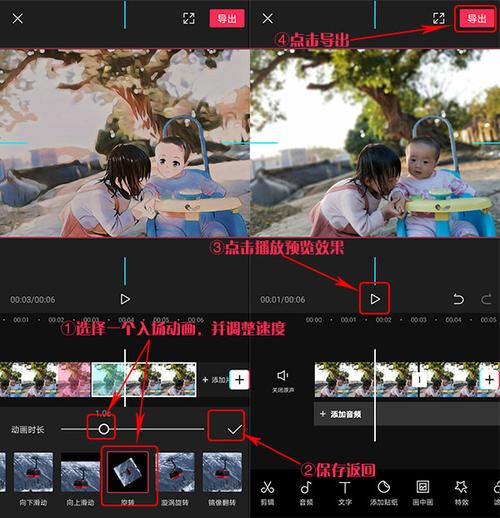The width and height of the screenshot is (500, 518).
Task: Click the plus add-clip button in right timeline
Action: (489, 380)
